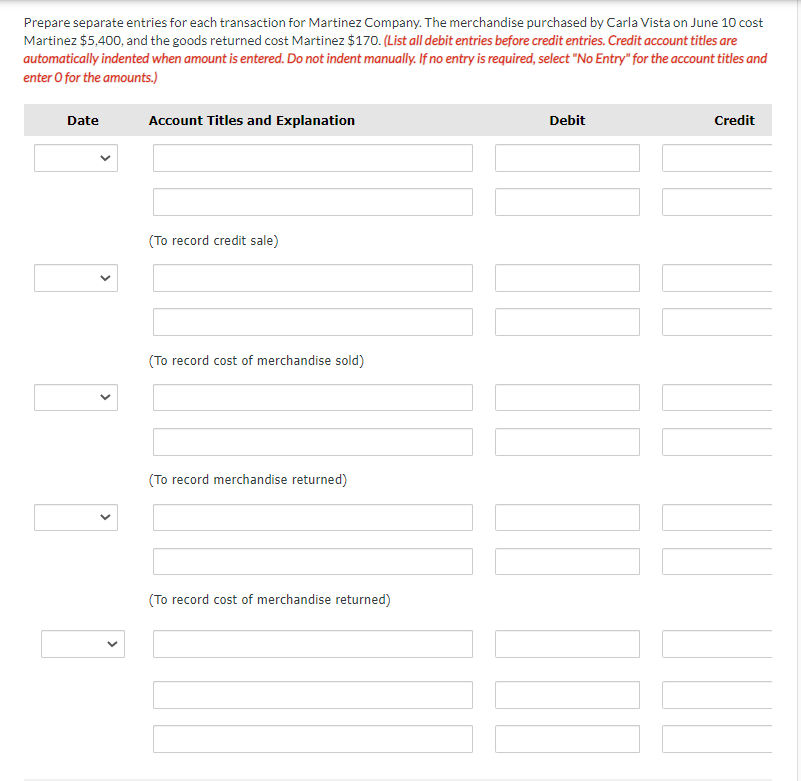Select the second account title field under the credit sale entry
This screenshot has height=781, width=801.
[312, 201]
